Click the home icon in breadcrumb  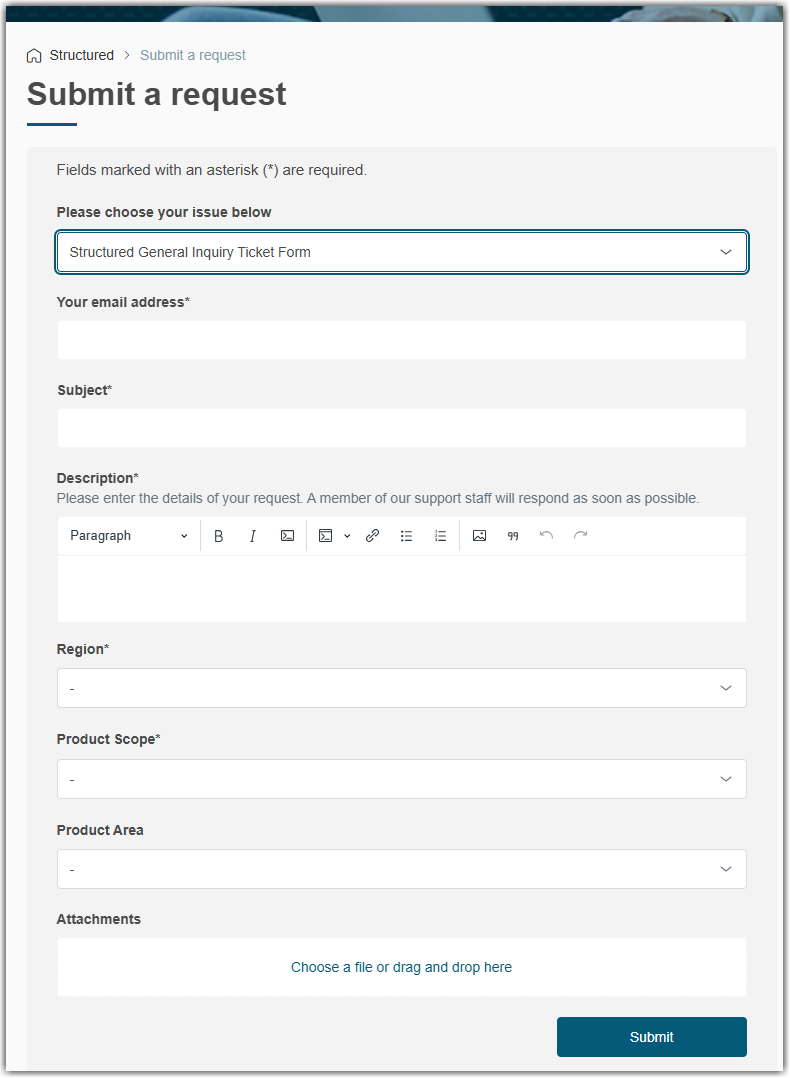pos(35,56)
